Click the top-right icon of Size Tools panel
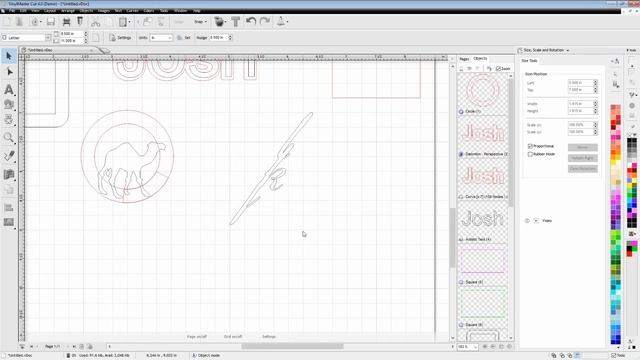 [x=616, y=61]
